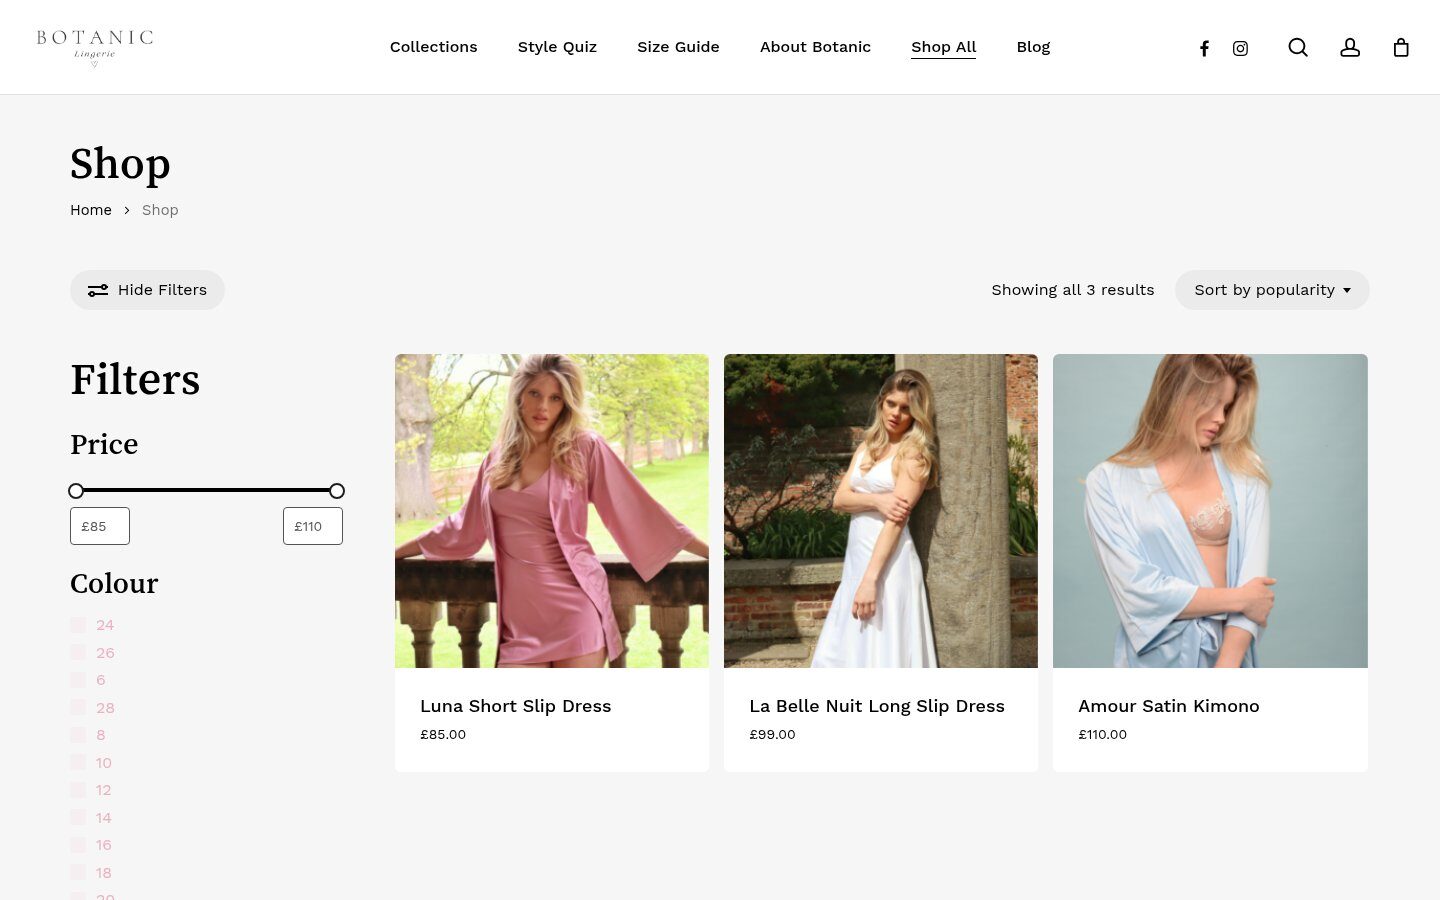
Task: Click the £99.00 price text
Action: (x=773, y=734)
